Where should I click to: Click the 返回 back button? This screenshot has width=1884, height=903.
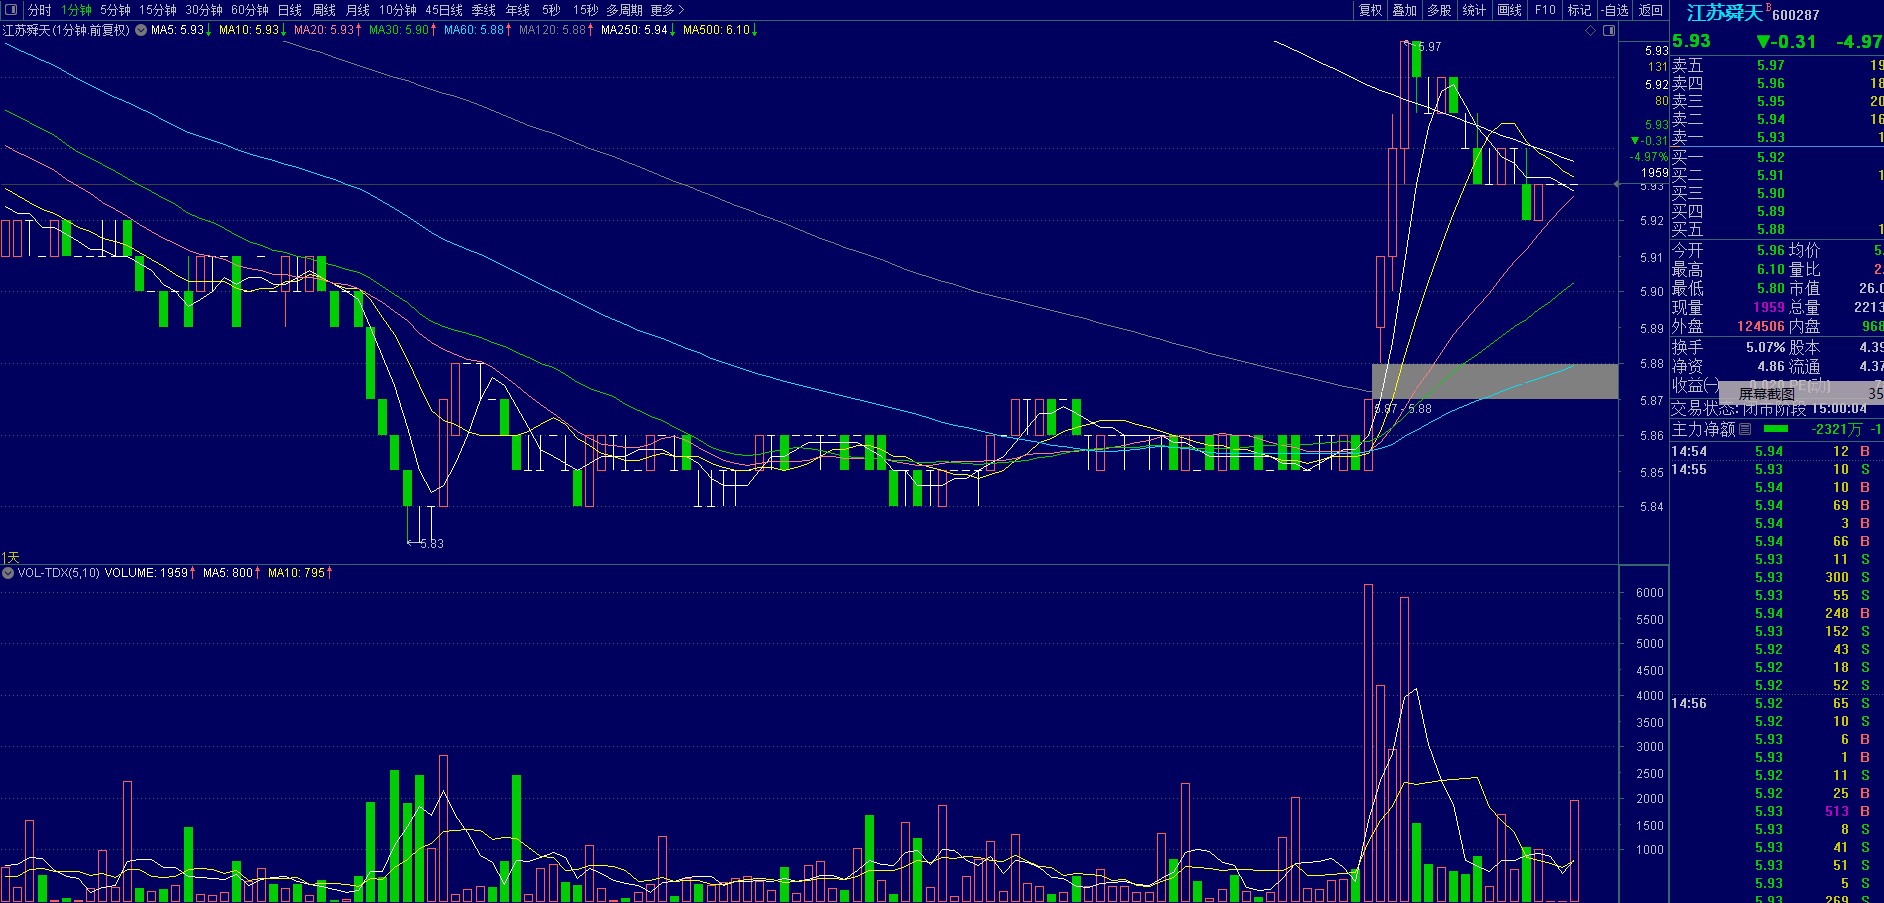[1651, 10]
